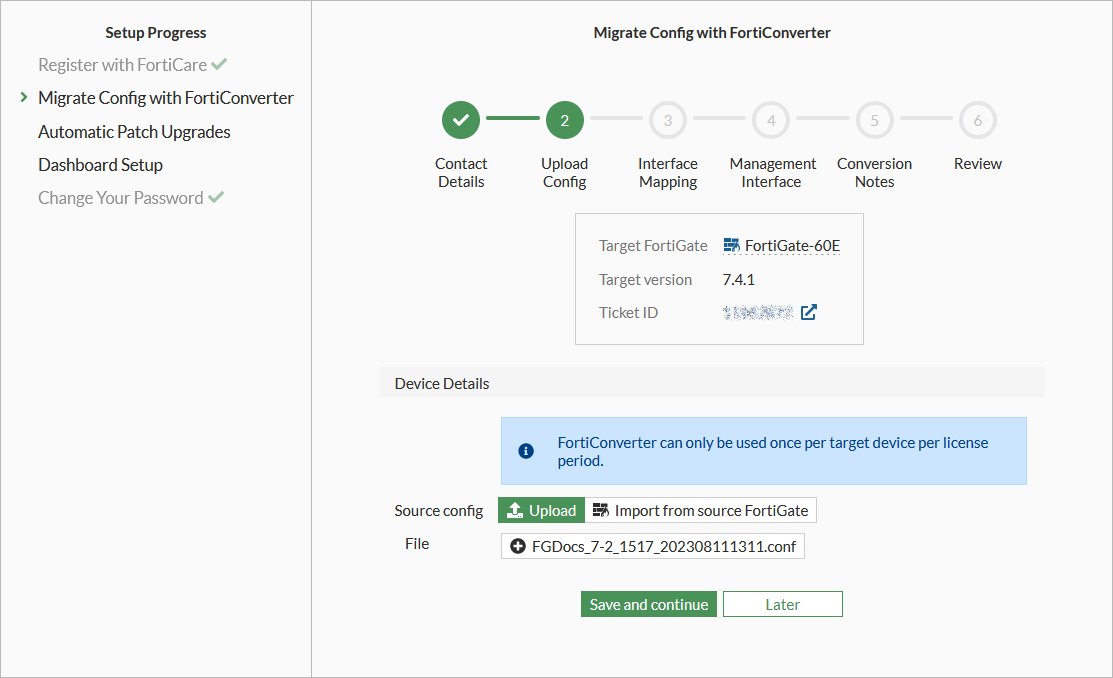1113x678 pixels.
Task: Jump to step 6 Review
Action: pyautogui.click(x=977, y=121)
